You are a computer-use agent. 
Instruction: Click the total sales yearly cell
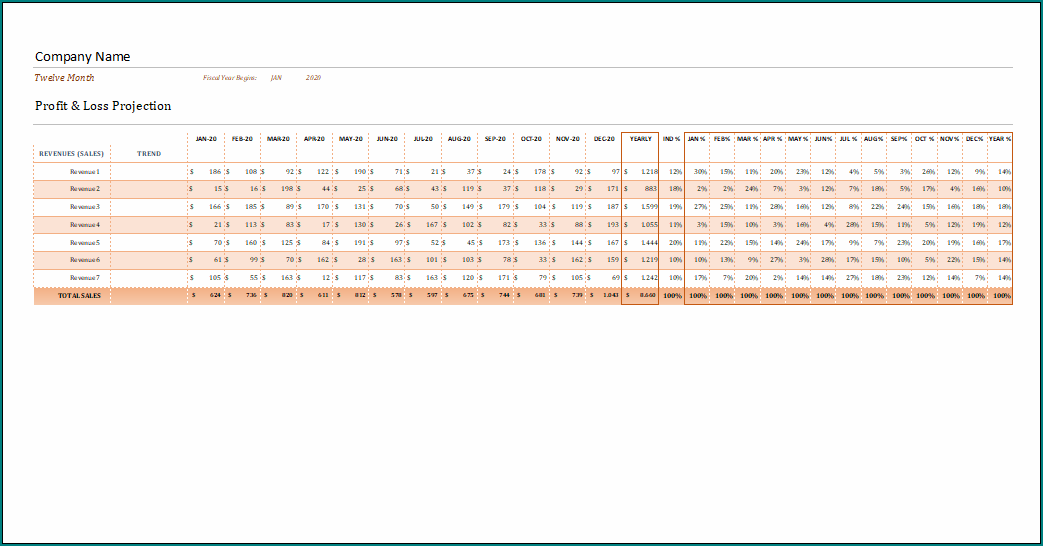640,295
